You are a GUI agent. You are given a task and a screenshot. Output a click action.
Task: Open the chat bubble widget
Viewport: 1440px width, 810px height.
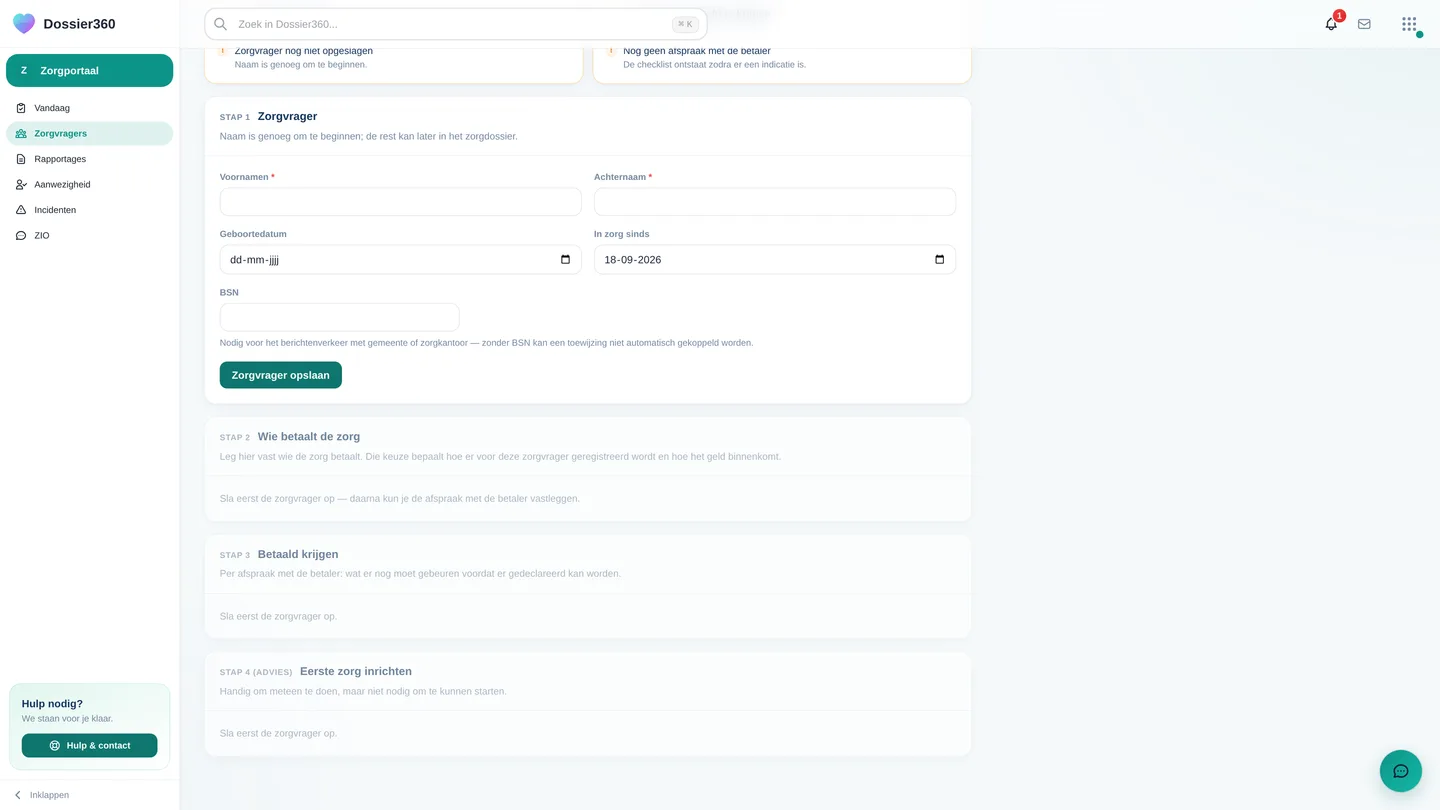pyautogui.click(x=1401, y=771)
